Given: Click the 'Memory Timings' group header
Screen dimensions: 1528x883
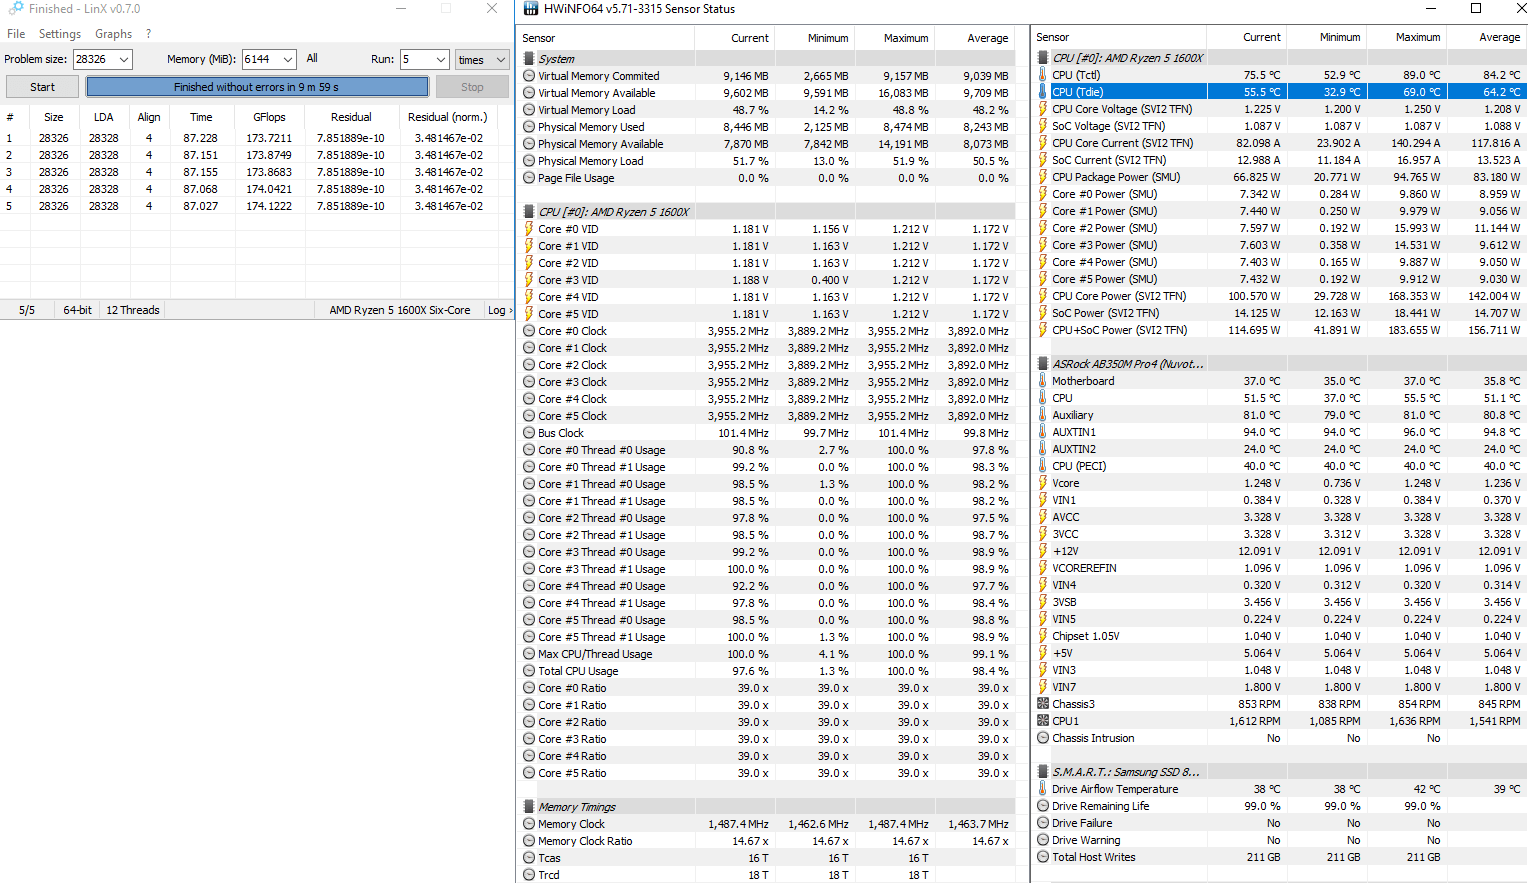Looking at the screenshot, I should [576, 807].
